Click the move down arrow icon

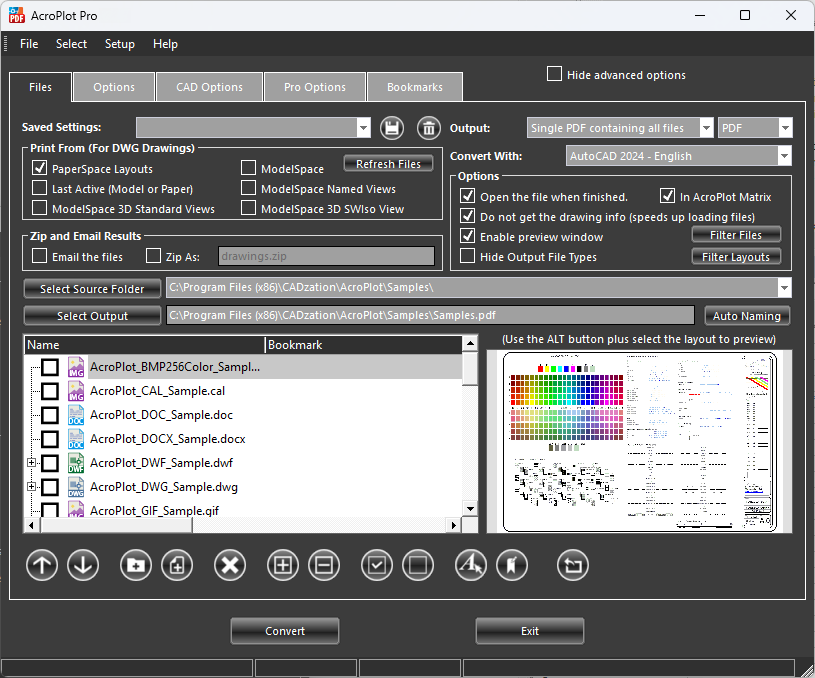pyautogui.click(x=83, y=565)
